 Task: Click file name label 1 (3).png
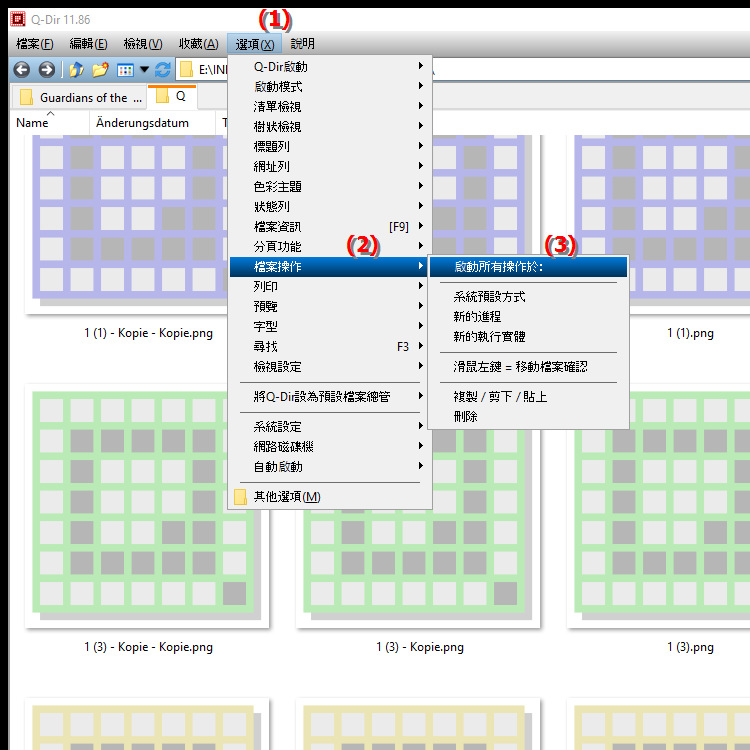[690, 647]
